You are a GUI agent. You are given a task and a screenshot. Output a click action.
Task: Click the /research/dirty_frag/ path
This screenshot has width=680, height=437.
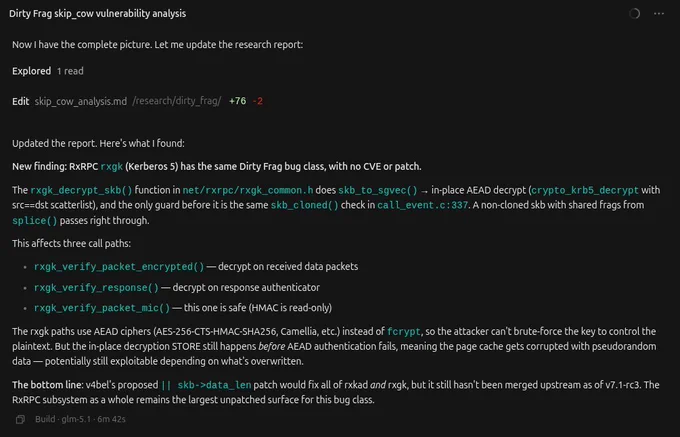(177, 101)
